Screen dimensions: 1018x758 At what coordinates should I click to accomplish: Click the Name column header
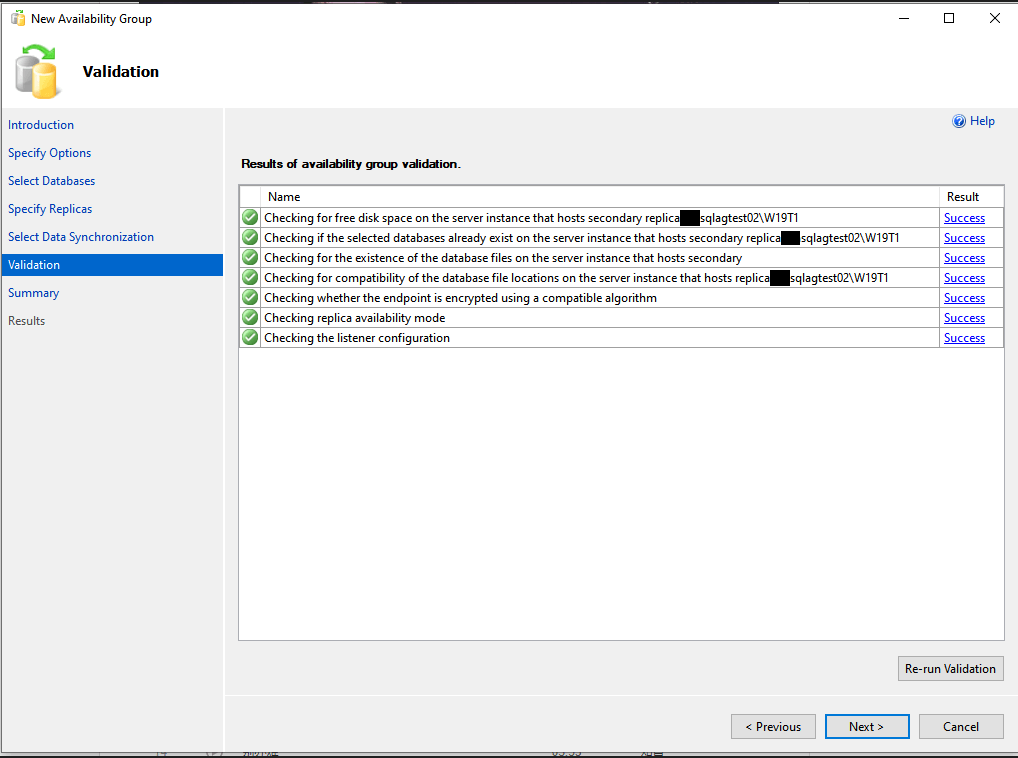click(x=285, y=197)
